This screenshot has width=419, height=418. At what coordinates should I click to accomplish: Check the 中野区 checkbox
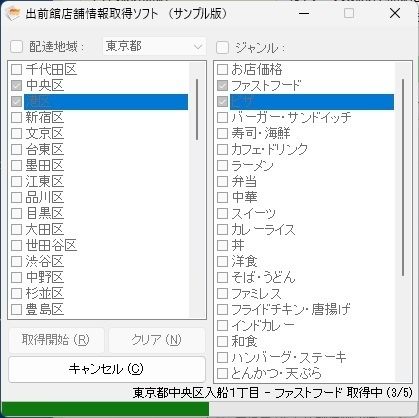16,277
